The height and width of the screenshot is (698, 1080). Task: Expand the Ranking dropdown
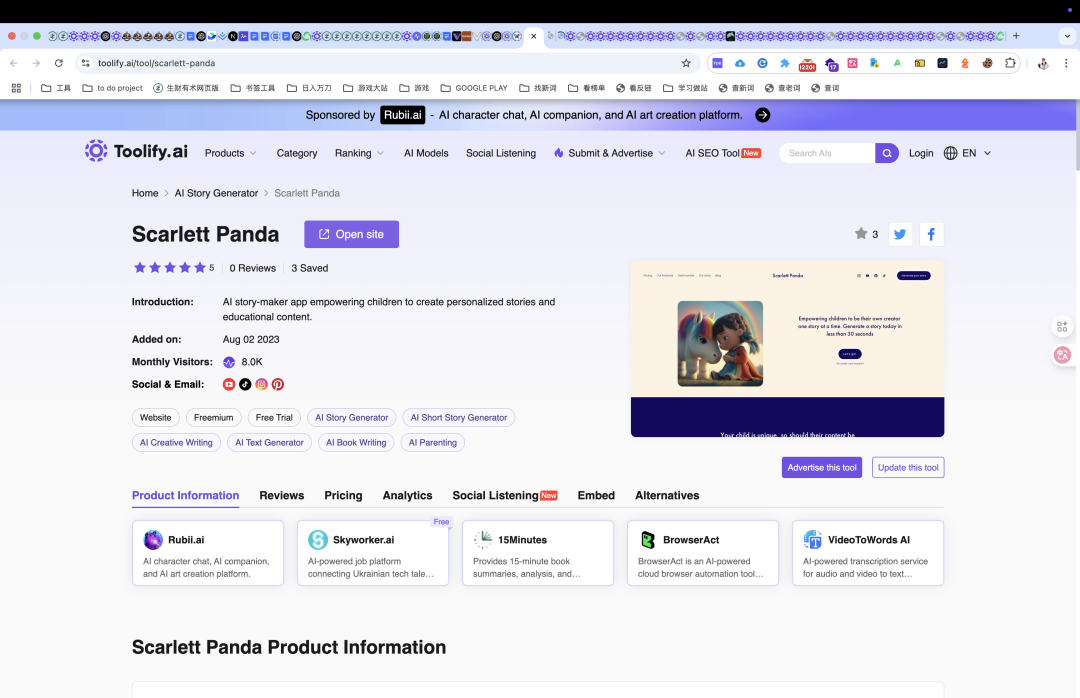(x=360, y=153)
